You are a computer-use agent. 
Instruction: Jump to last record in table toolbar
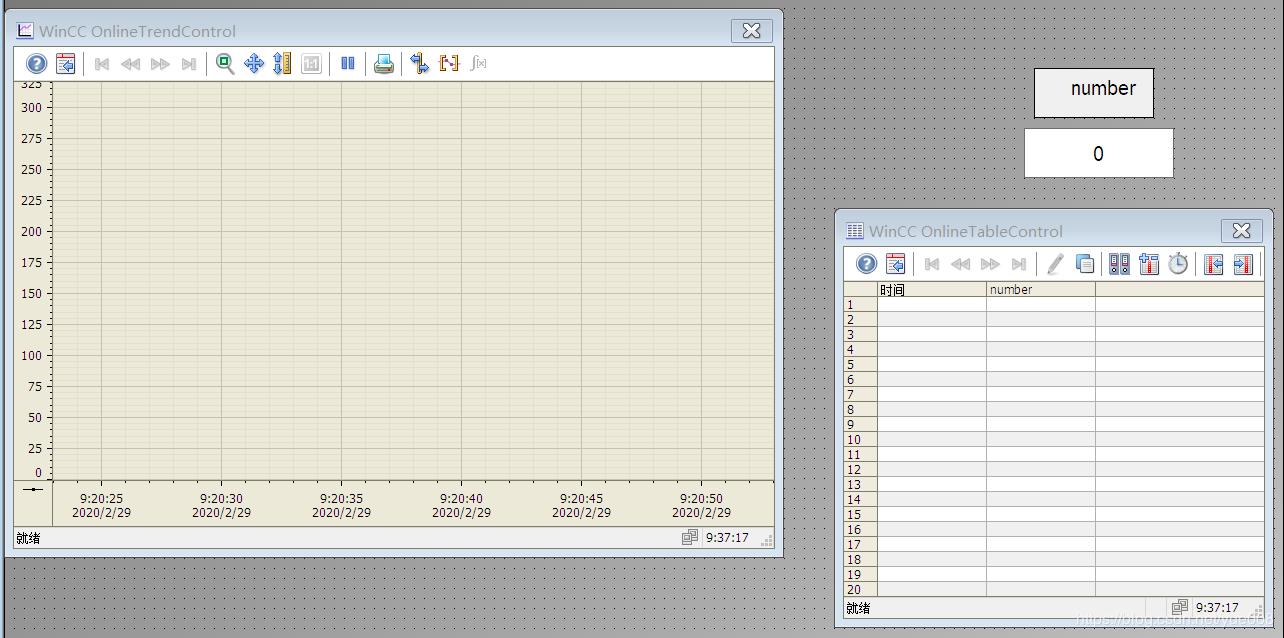pos(1018,264)
